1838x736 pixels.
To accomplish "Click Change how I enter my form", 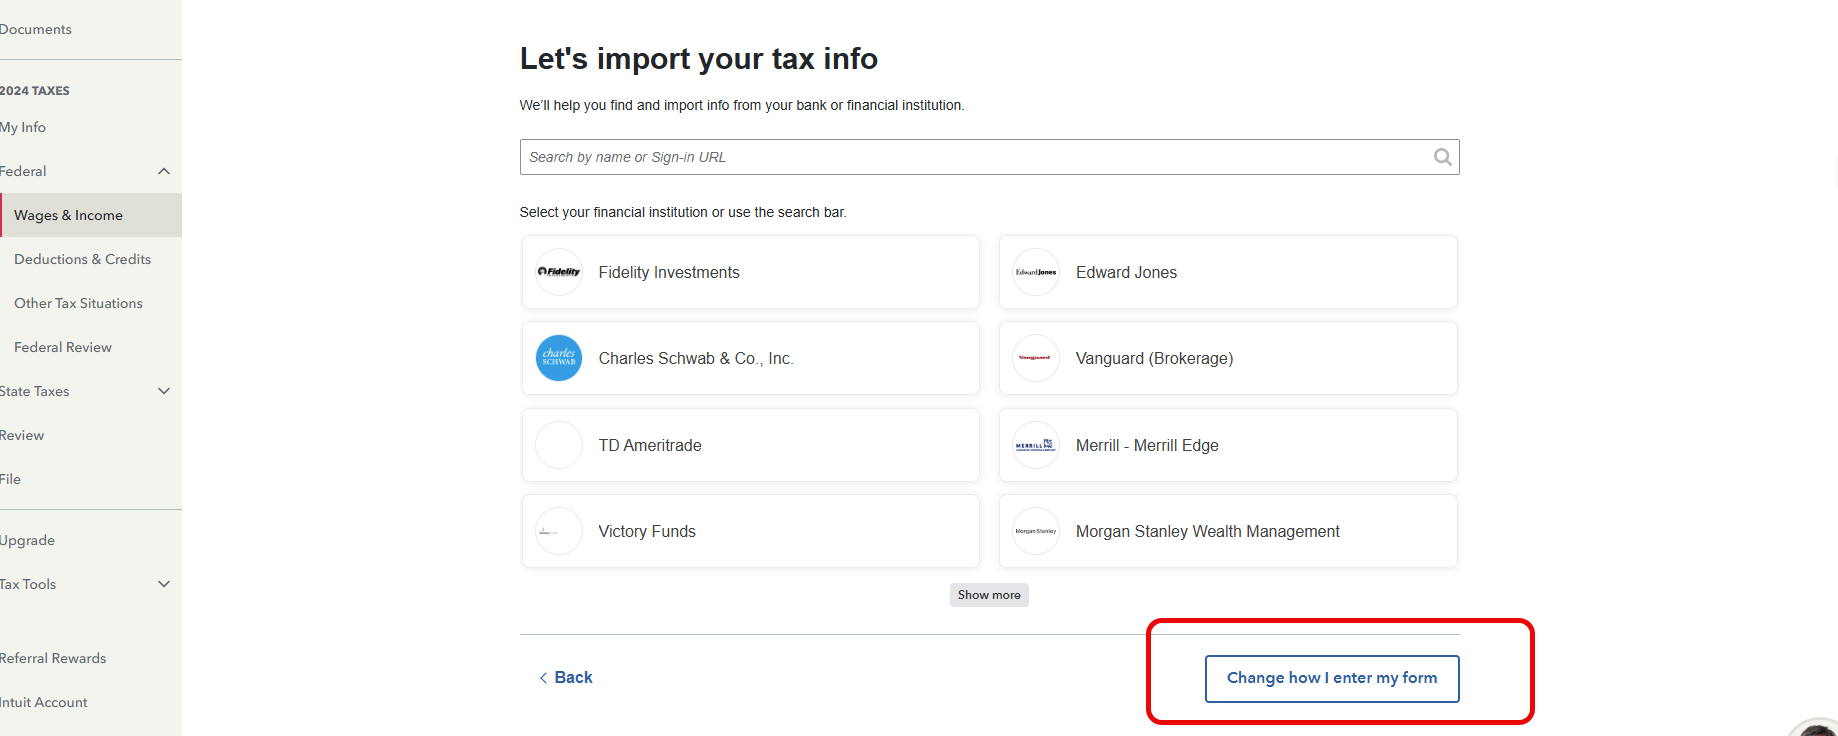I will 1332,678.
